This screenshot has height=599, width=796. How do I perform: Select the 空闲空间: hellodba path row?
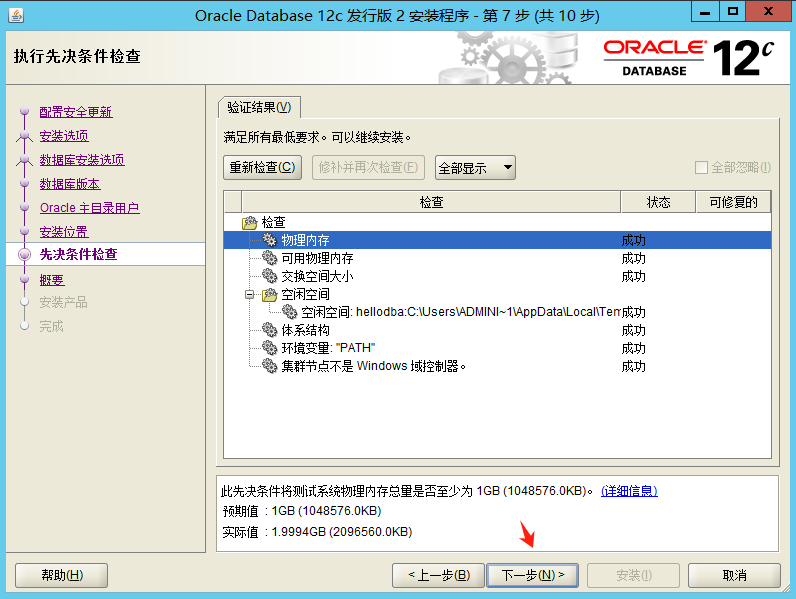(498, 312)
